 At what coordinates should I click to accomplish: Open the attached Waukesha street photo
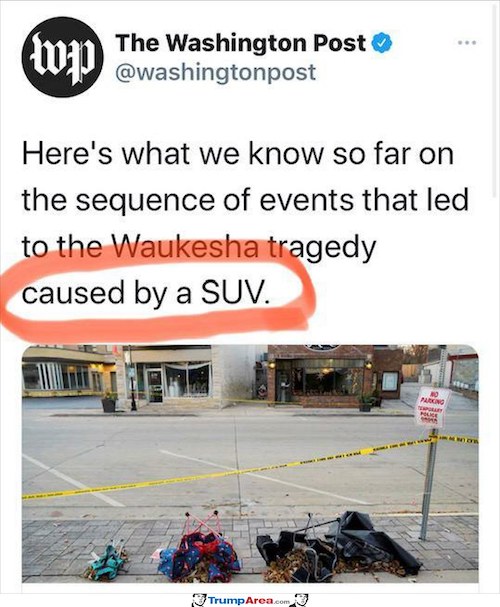(250, 463)
